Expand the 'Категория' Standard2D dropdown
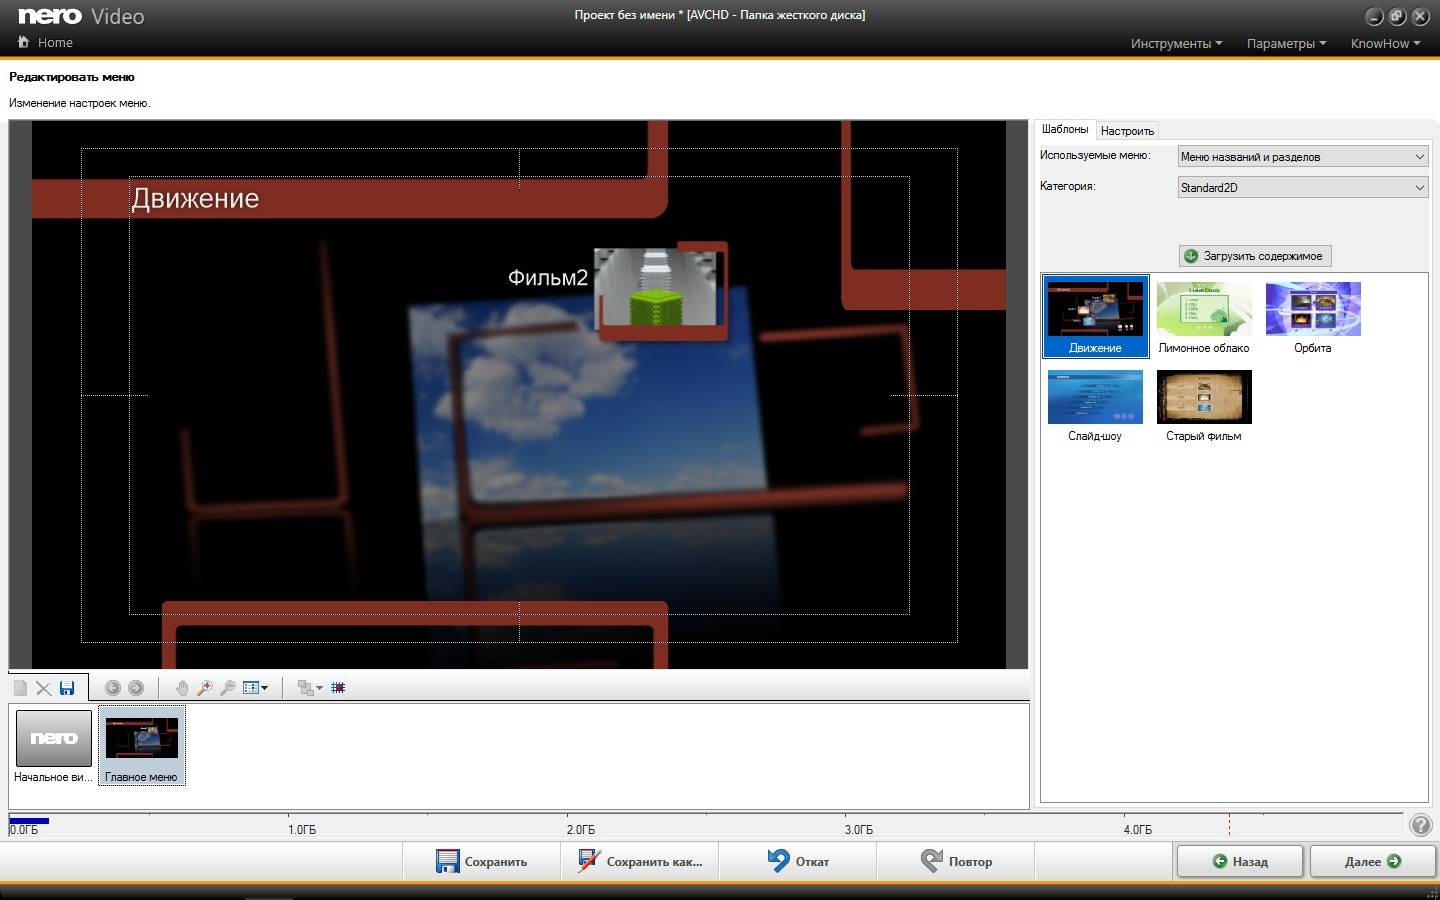Image resolution: width=1440 pixels, height=900 pixels. [1302, 188]
